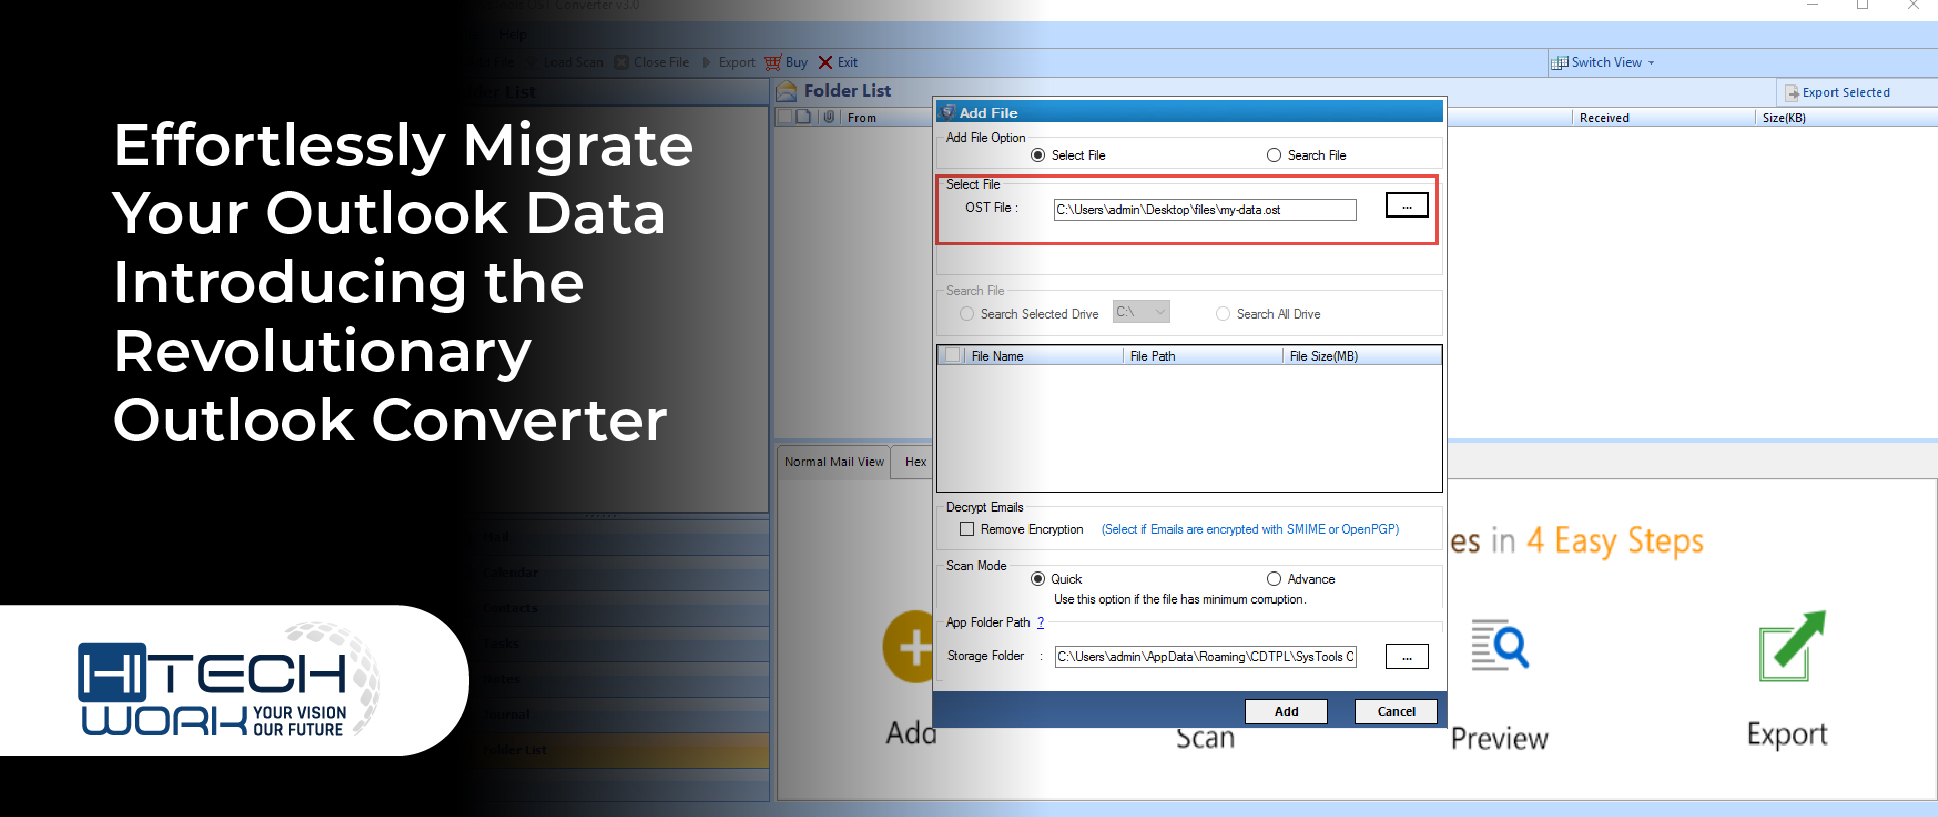Click Load Scan in the toolbar
This screenshot has width=1938, height=817.
coord(573,62)
